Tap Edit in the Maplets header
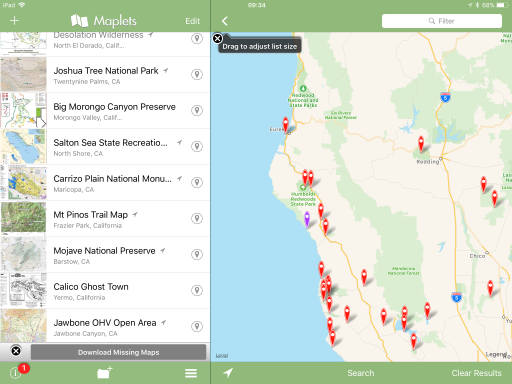This screenshot has width=512, height=384. 192,21
